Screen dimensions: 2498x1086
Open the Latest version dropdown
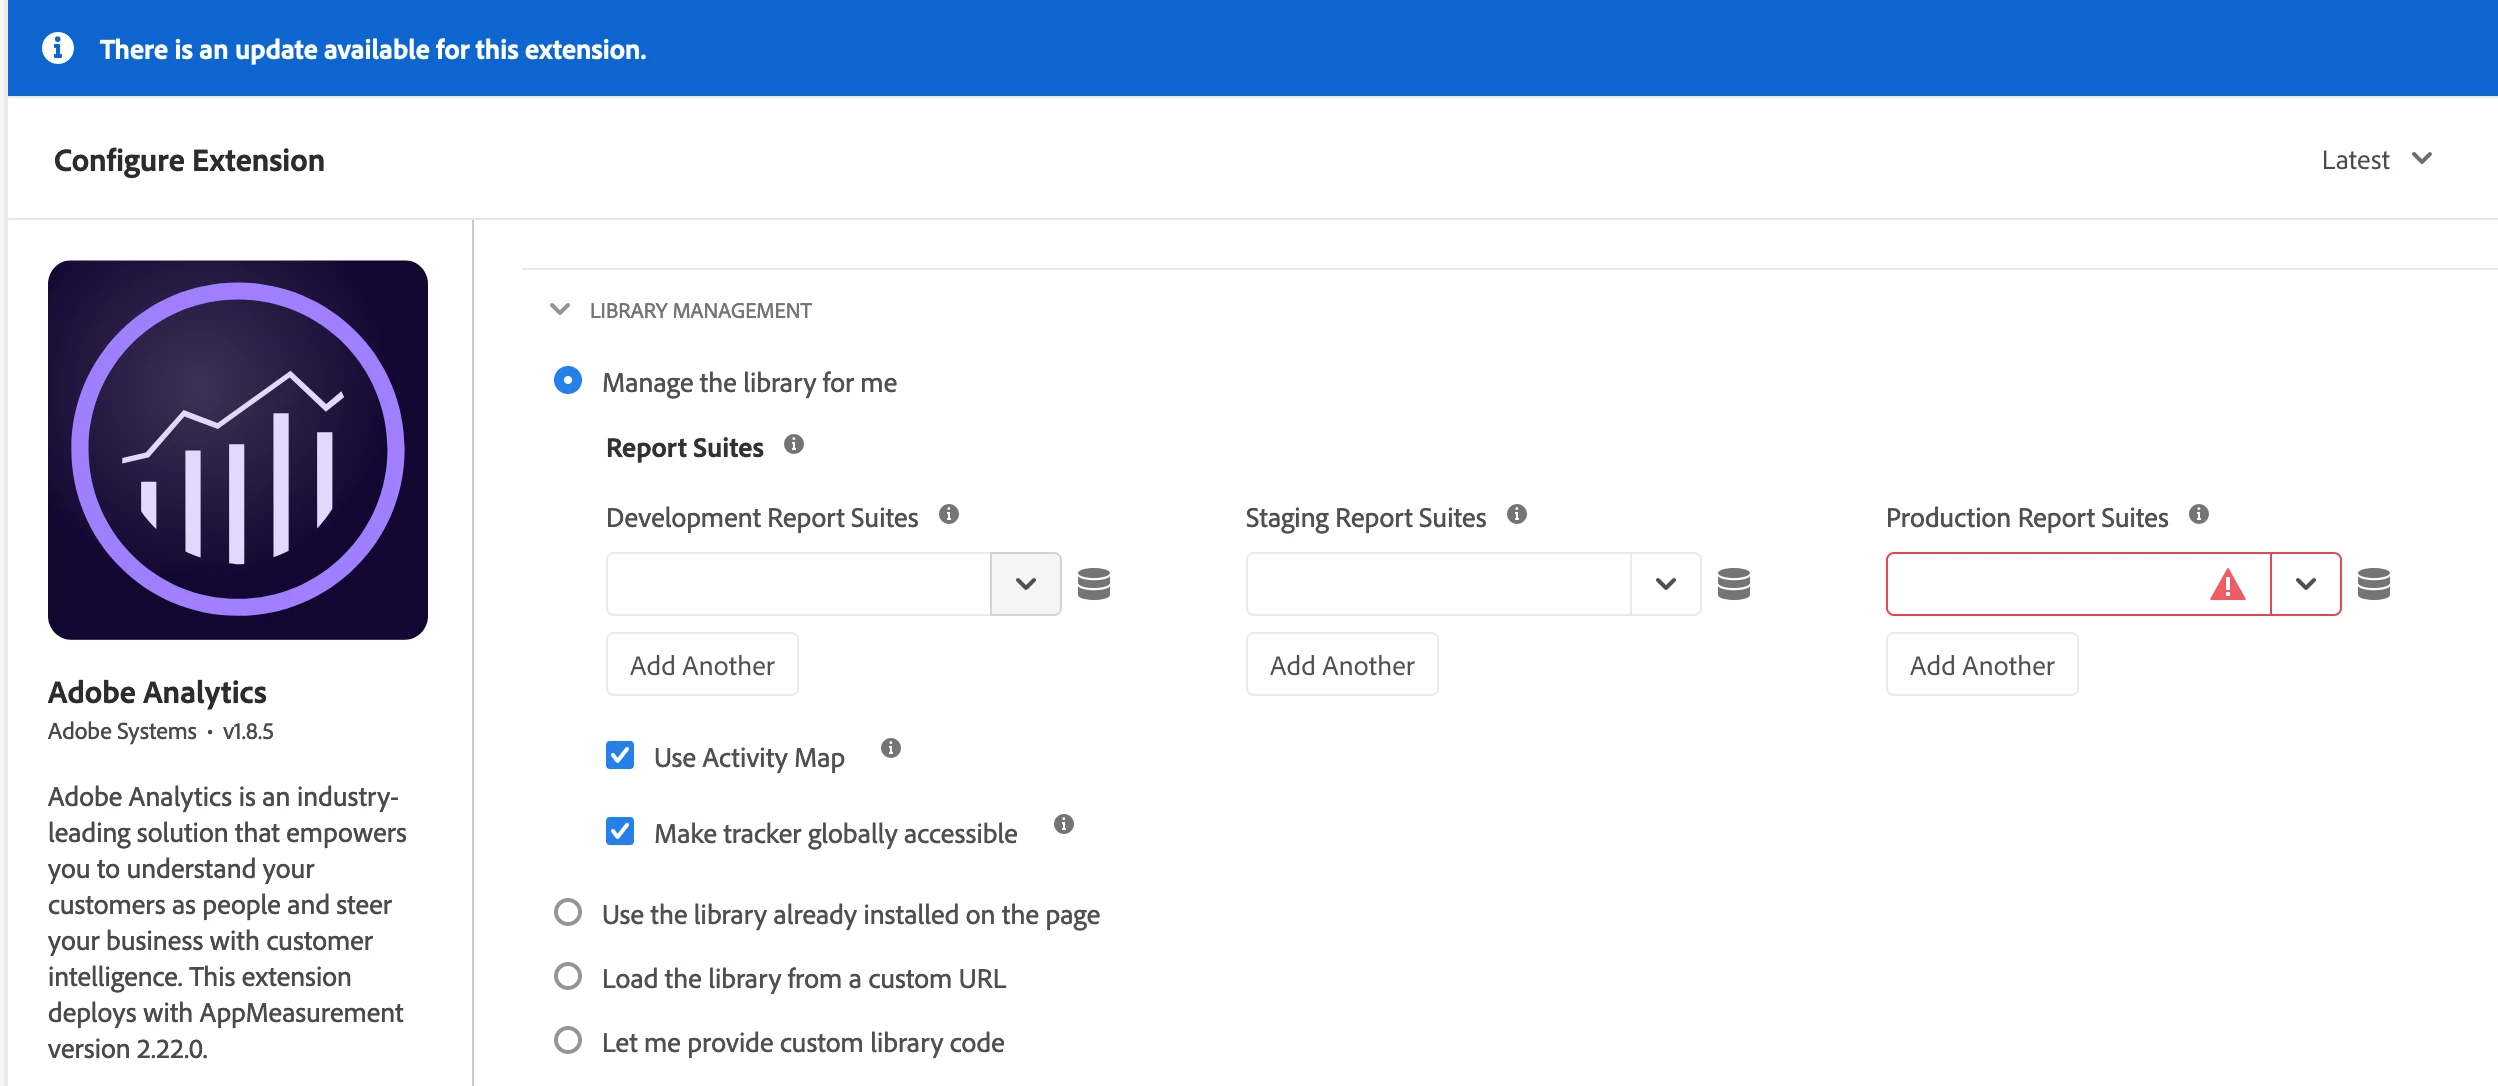(x=2378, y=160)
